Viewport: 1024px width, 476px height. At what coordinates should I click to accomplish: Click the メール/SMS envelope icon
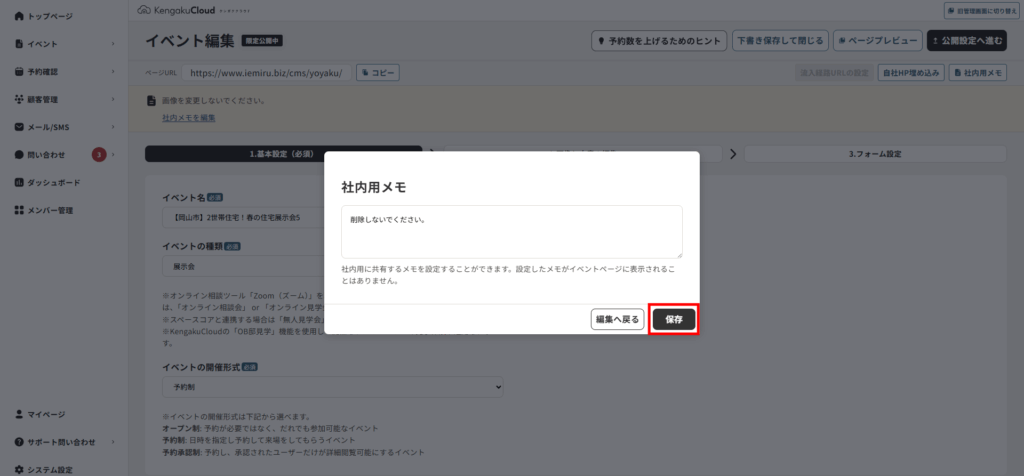click(x=19, y=127)
